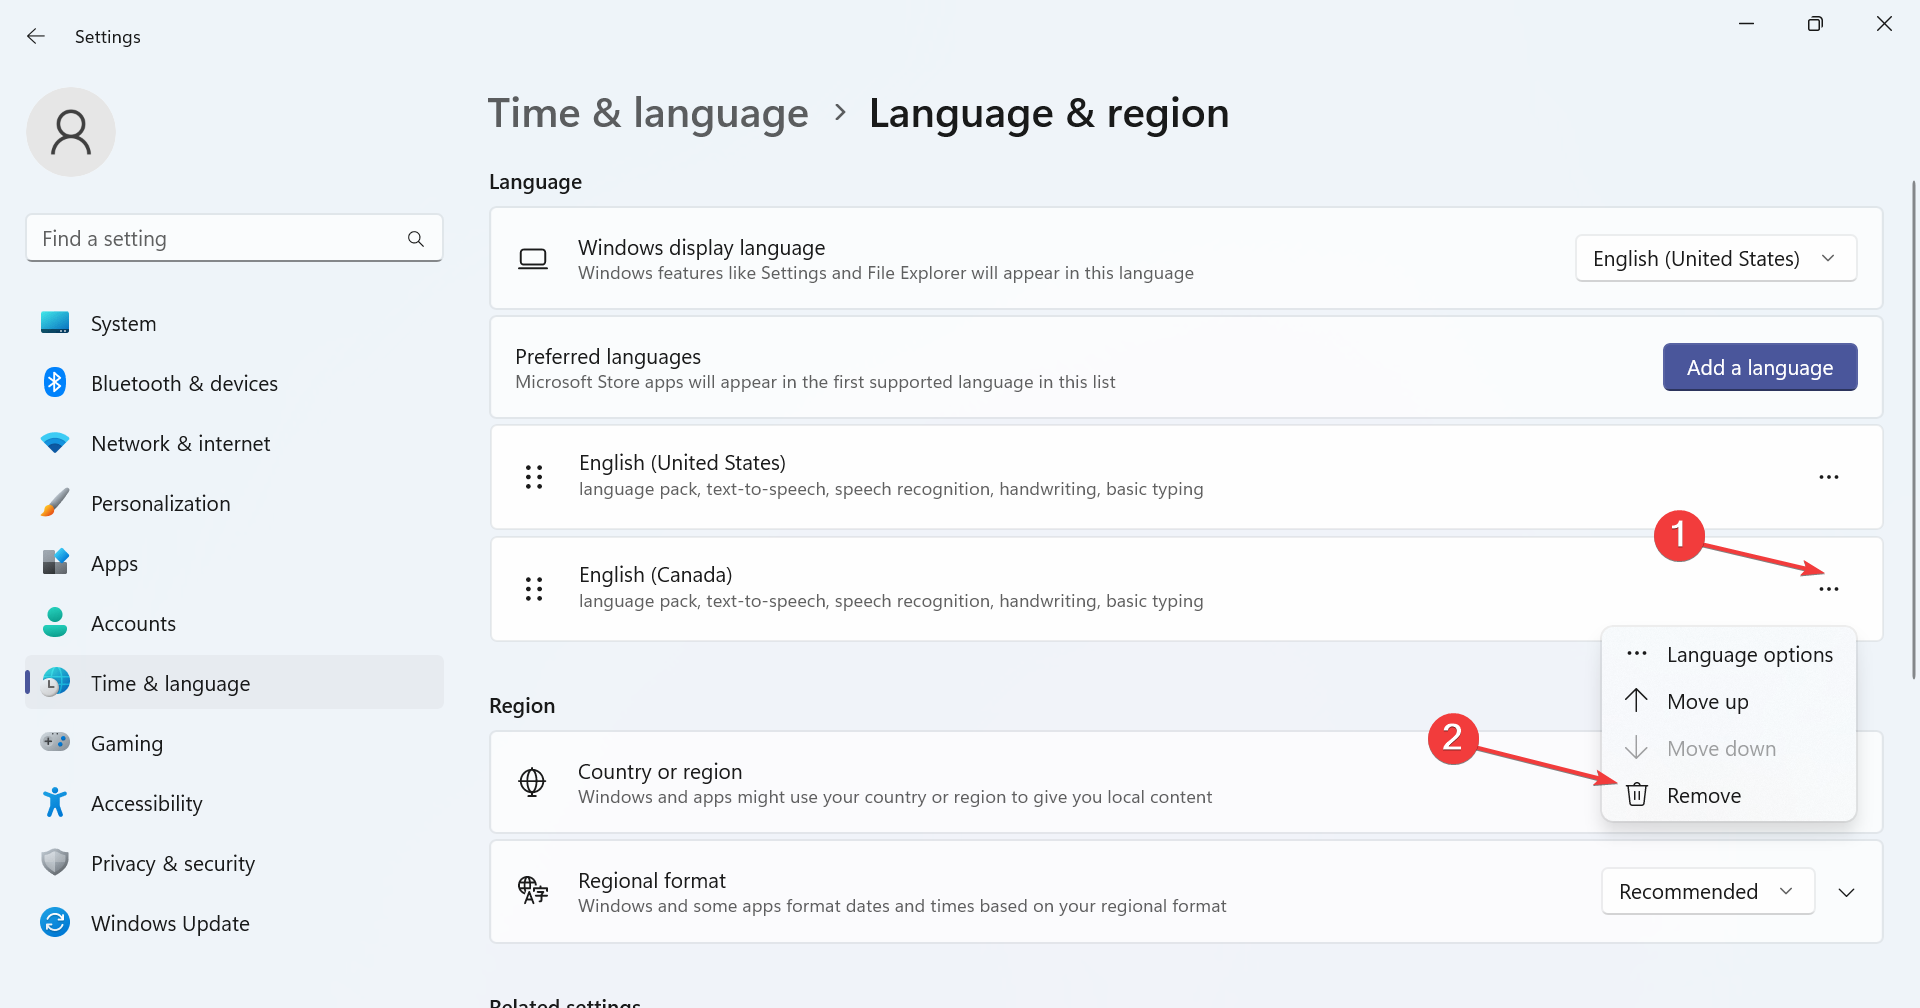Click the Time & language breadcrumb link
Screen dimensions: 1920x1008
pos(648,113)
